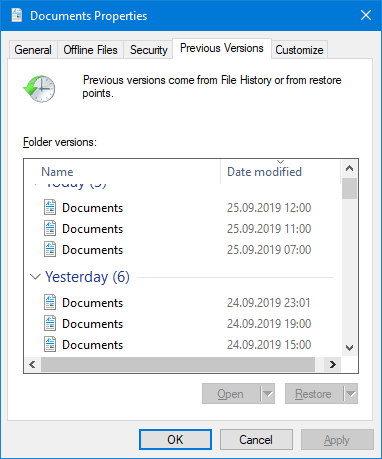Collapse the Yesterday (6) group chevron
The height and width of the screenshot is (459, 382).
click(35, 277)
